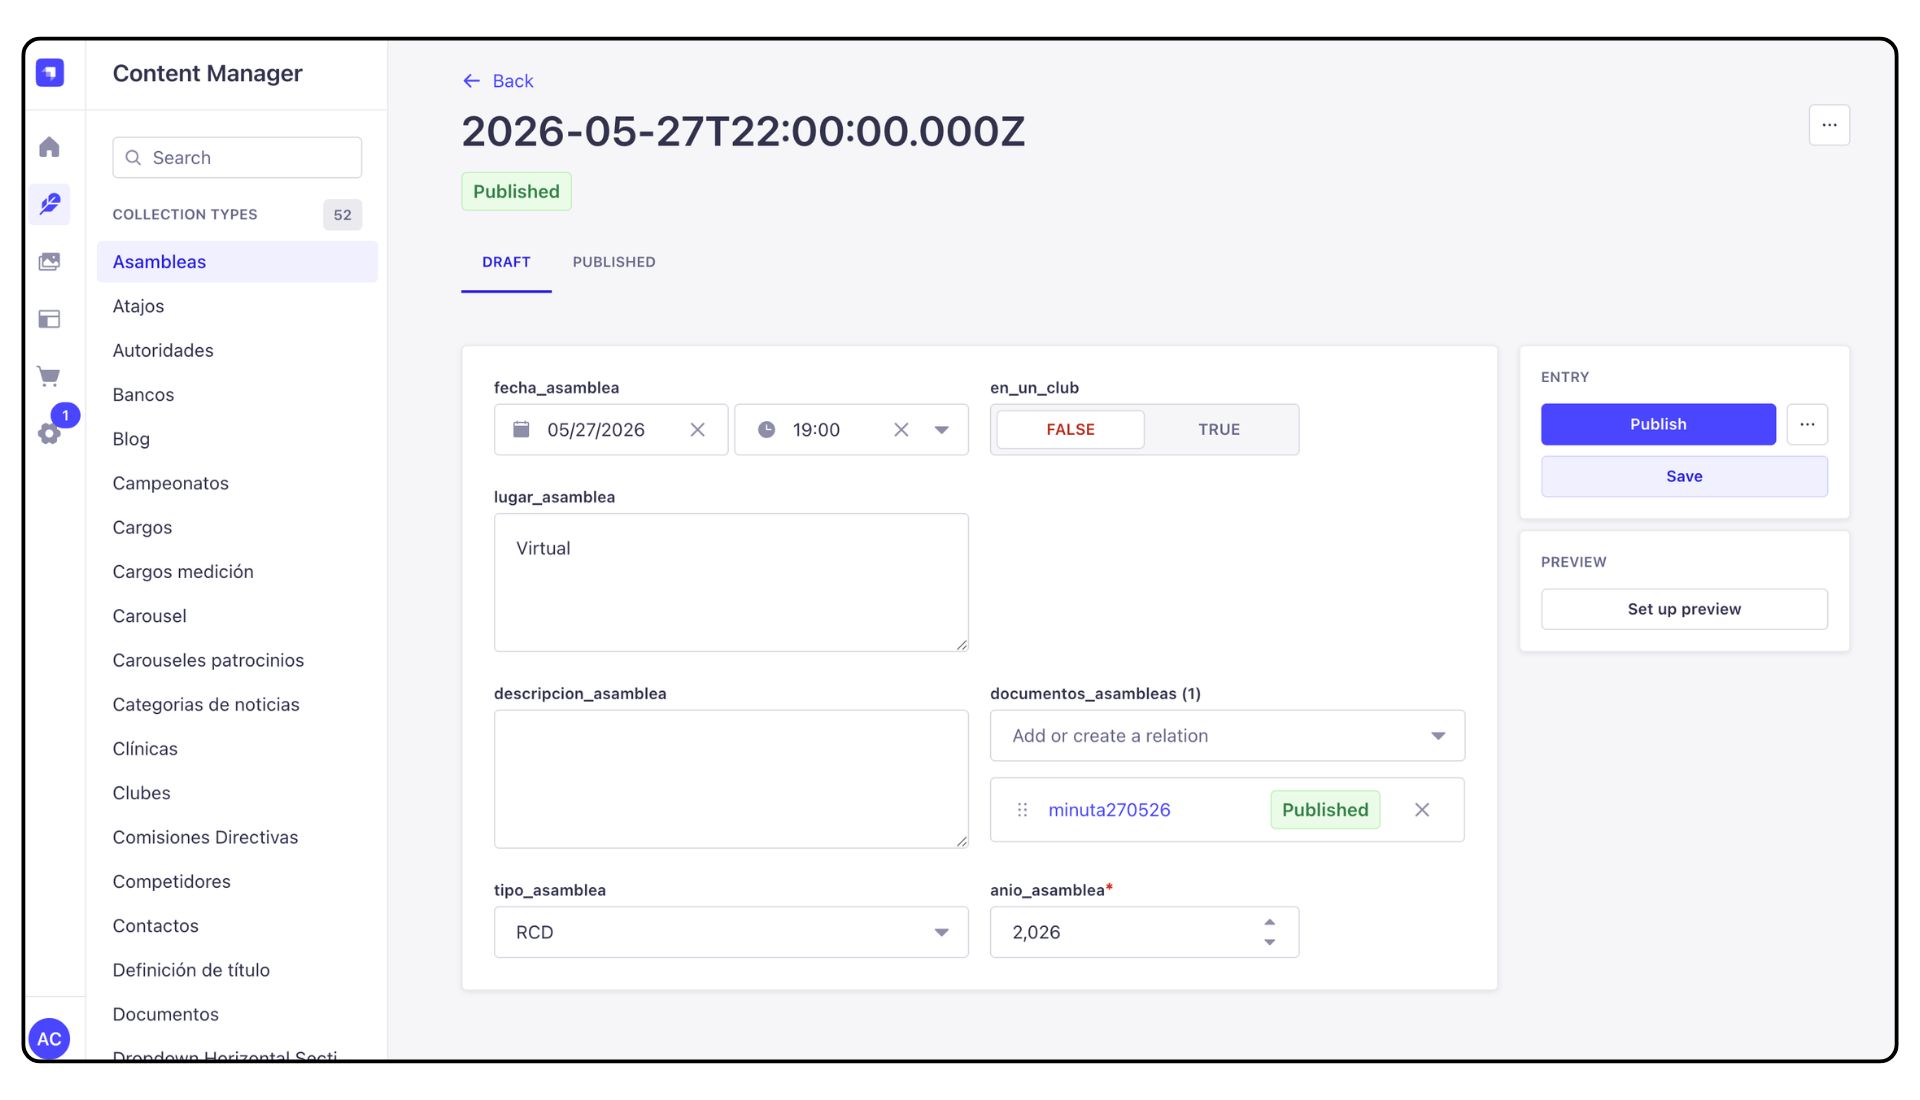
Task: Open Content-Type Builder layout icon
Action: (50, 319)
